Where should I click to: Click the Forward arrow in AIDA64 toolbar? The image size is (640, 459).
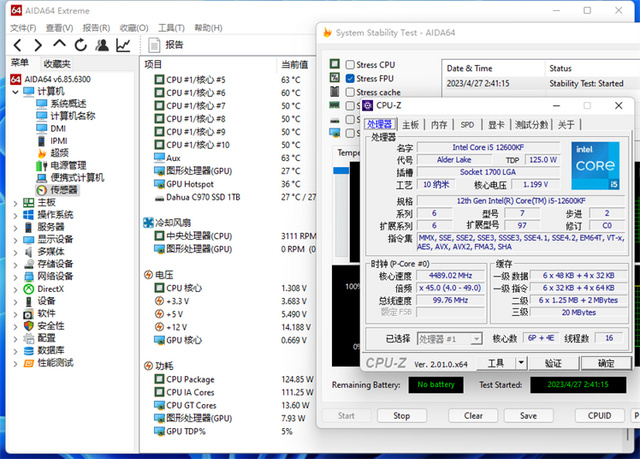point(37,45)
